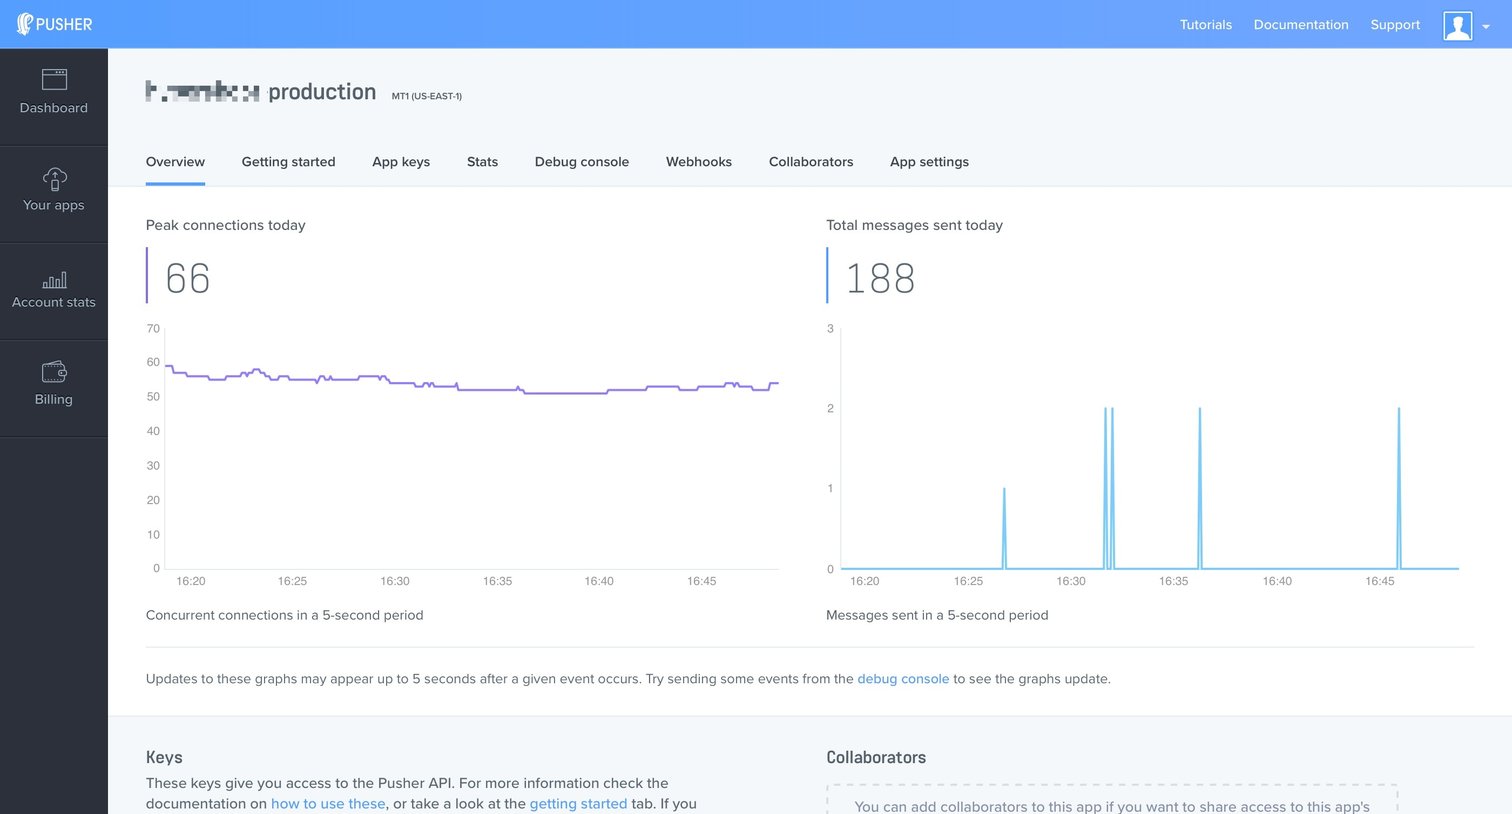
Task: Switch to the Collaborators tab
Action: [x=811, y=162]
